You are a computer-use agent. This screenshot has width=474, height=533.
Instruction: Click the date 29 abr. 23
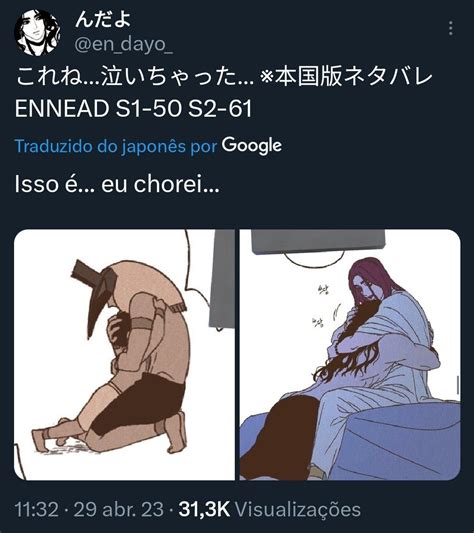(119, 510)
